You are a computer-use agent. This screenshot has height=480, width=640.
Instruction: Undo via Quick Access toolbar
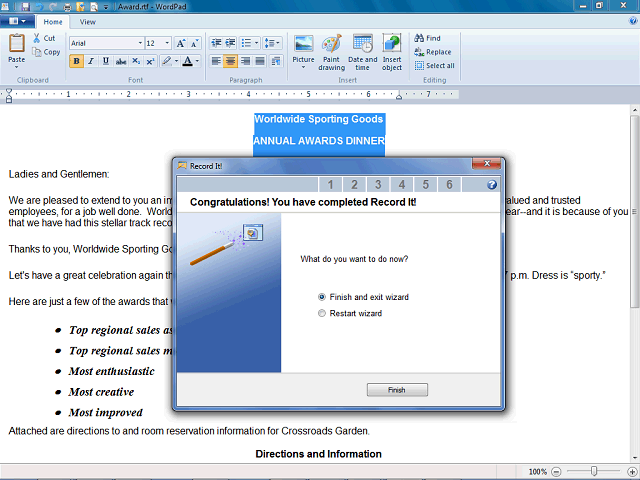click(40, 7)
